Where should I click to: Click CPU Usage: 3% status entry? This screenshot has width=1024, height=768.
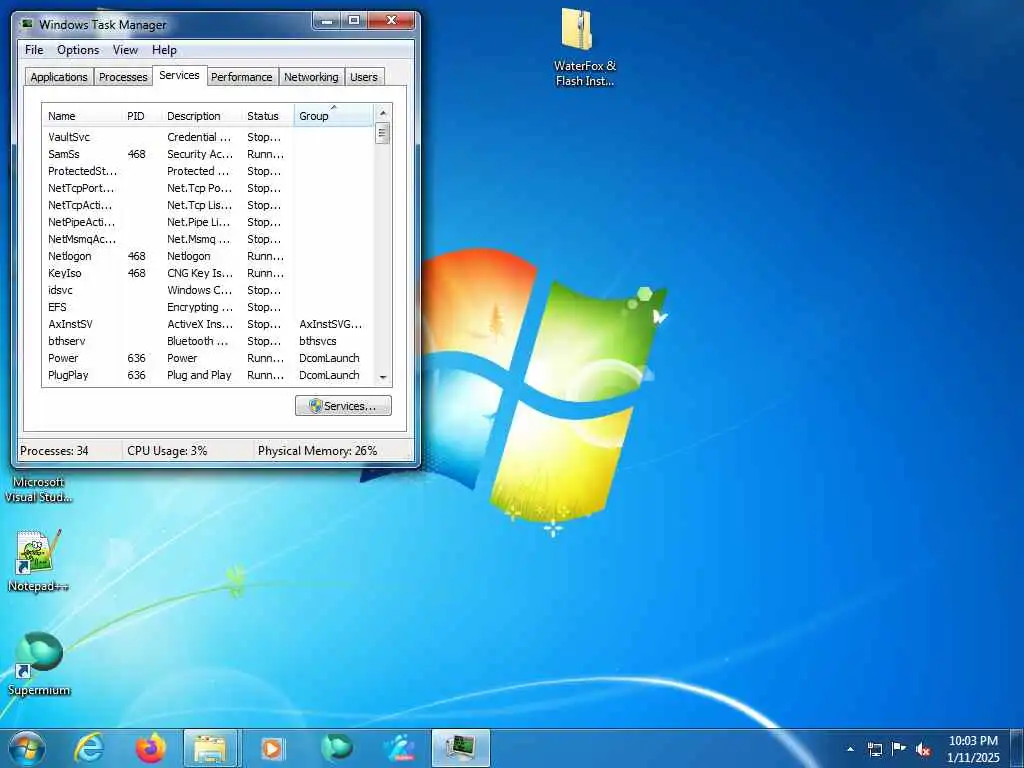pyautogui.click(x=167, y=451)
